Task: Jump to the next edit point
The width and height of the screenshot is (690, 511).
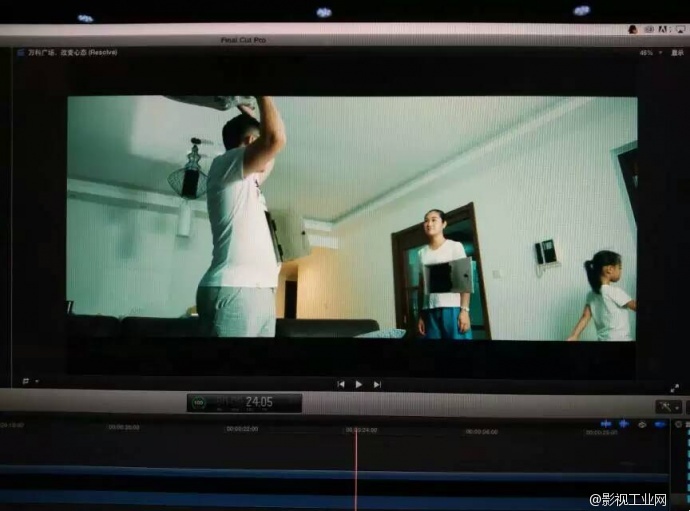Action: [377, 384]
